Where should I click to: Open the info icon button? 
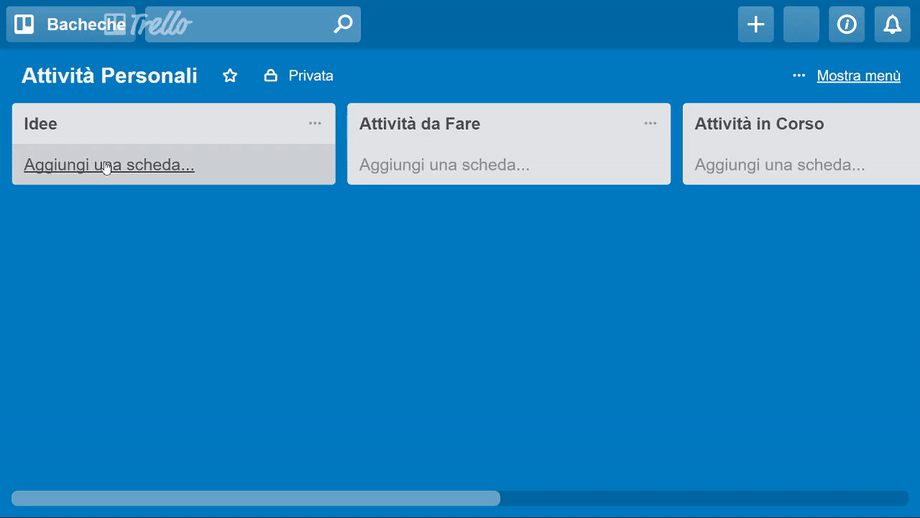click(847, 24)
